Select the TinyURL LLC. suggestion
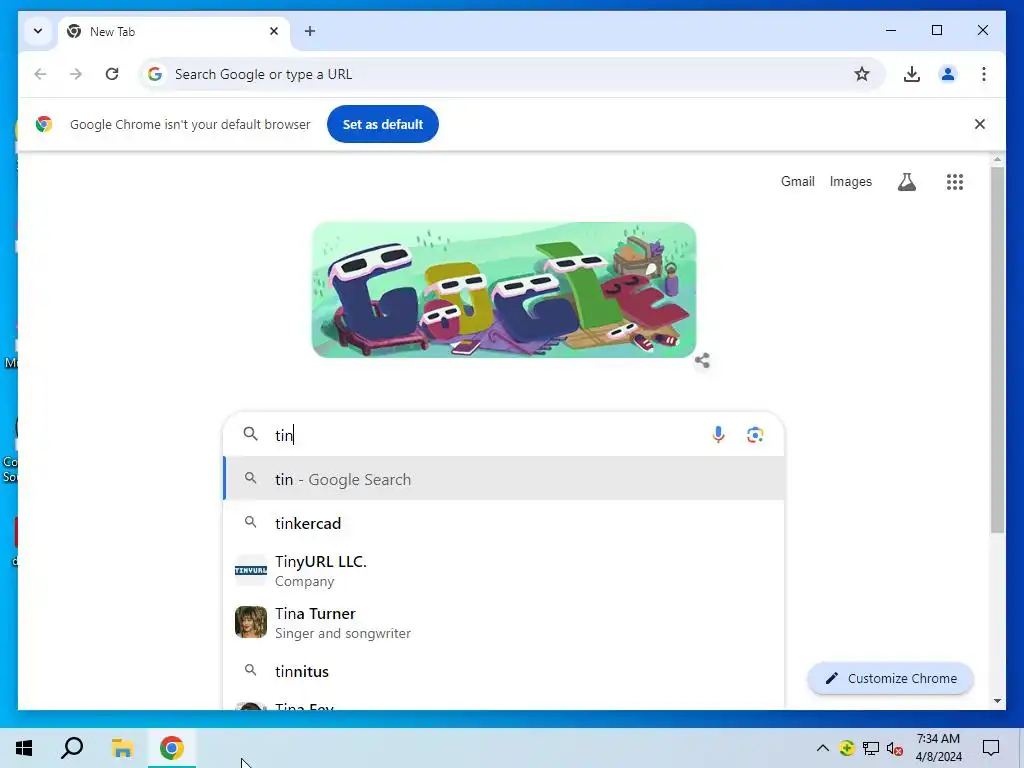The width and height of the screenshot is (1024, 768). coord(504,571)
